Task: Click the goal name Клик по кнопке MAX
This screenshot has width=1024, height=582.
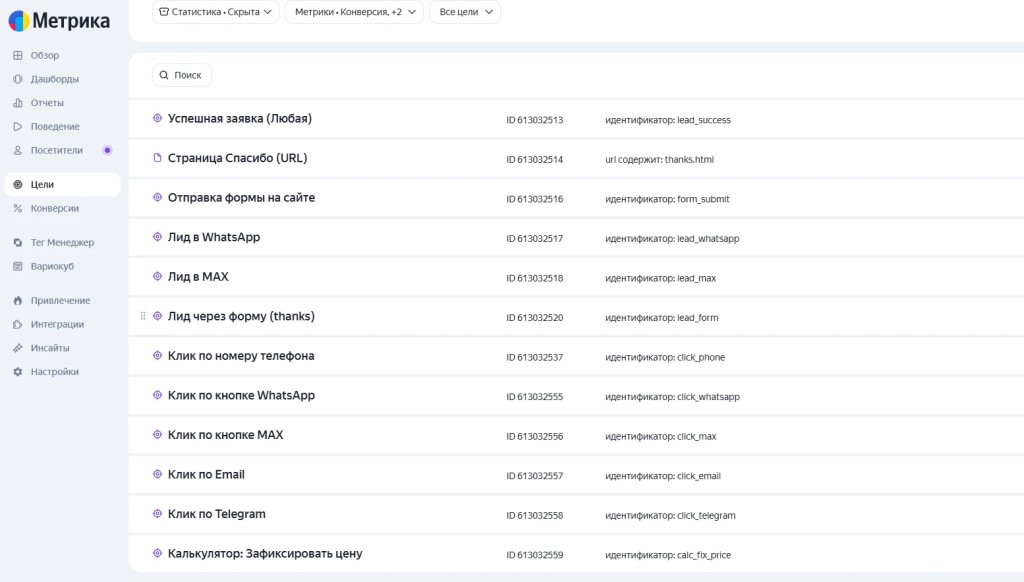Action: tap(225, 435)
